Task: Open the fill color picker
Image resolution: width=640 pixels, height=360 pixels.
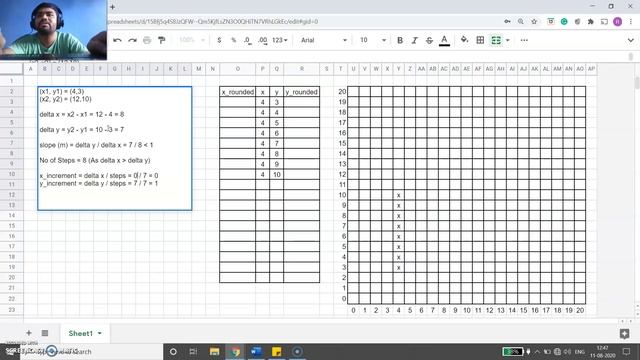Action: 464,40
